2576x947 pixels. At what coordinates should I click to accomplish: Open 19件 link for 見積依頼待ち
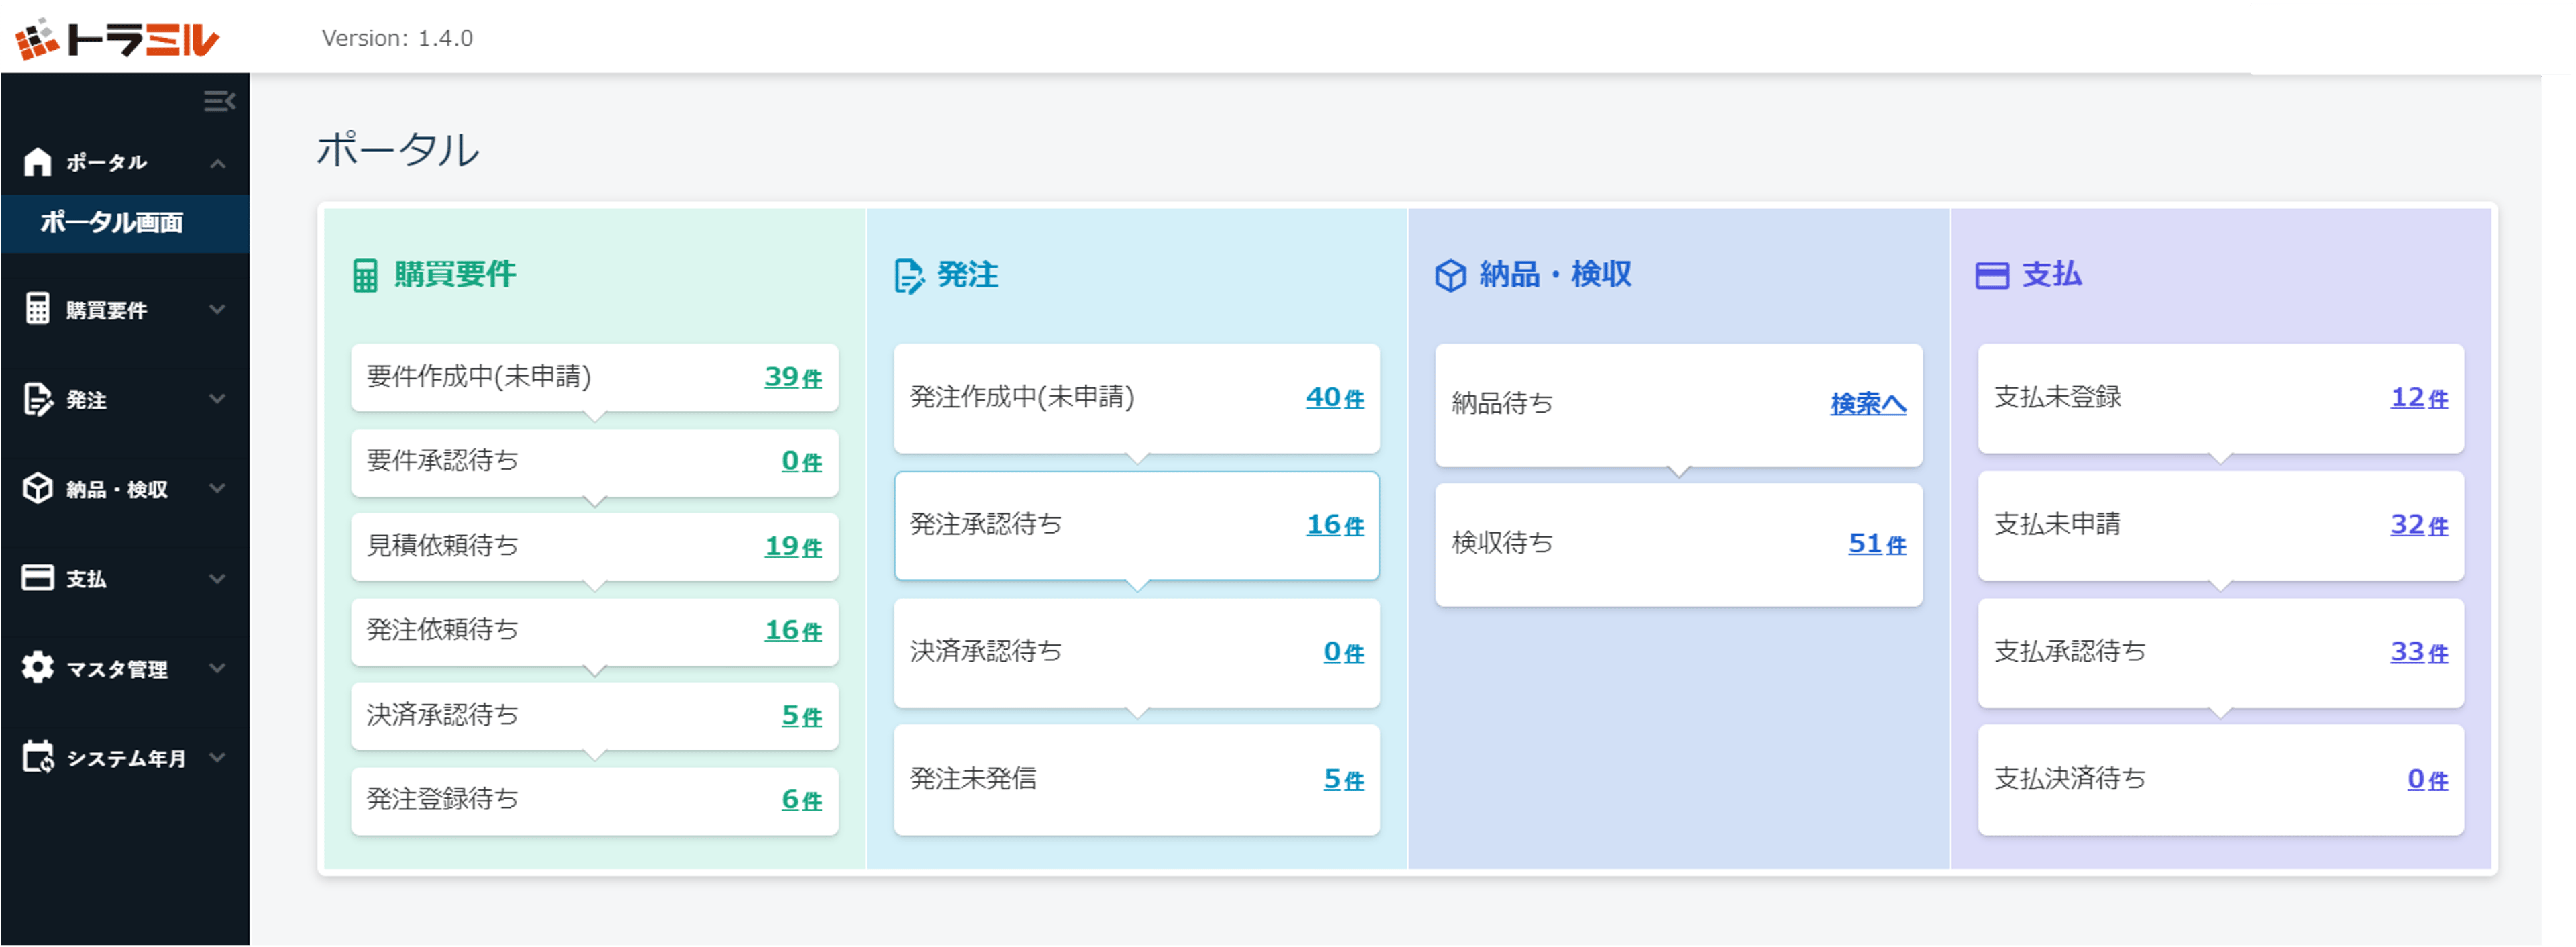point(793,546)
